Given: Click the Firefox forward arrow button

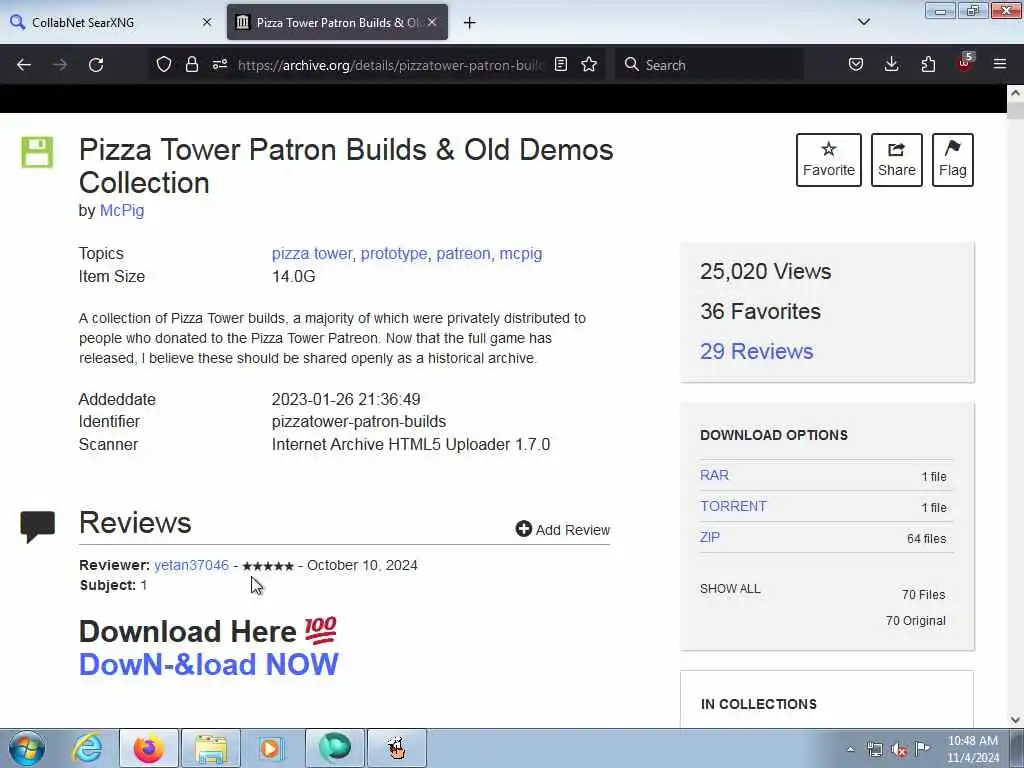Looking at the screenshot, I should tap(60, 65).
